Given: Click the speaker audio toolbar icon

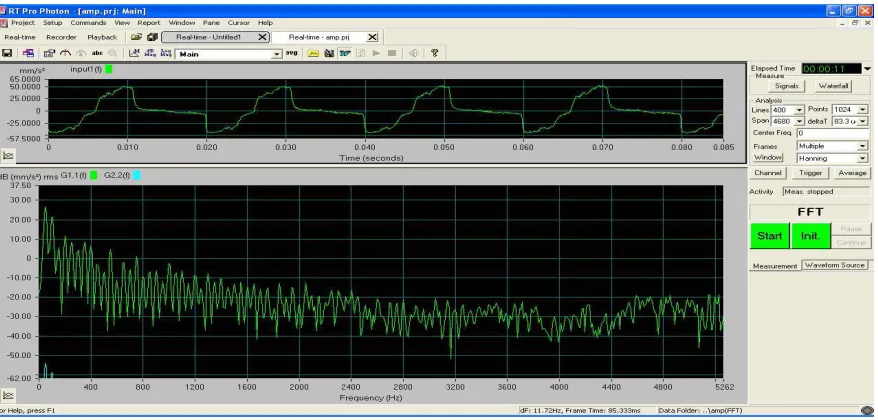Looking at the screenshot, I should [x=413, y=53].
